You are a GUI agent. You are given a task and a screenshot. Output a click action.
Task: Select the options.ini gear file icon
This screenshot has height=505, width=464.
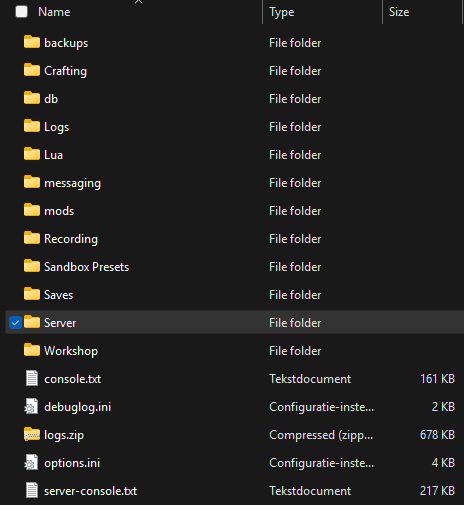coord(31,463)
